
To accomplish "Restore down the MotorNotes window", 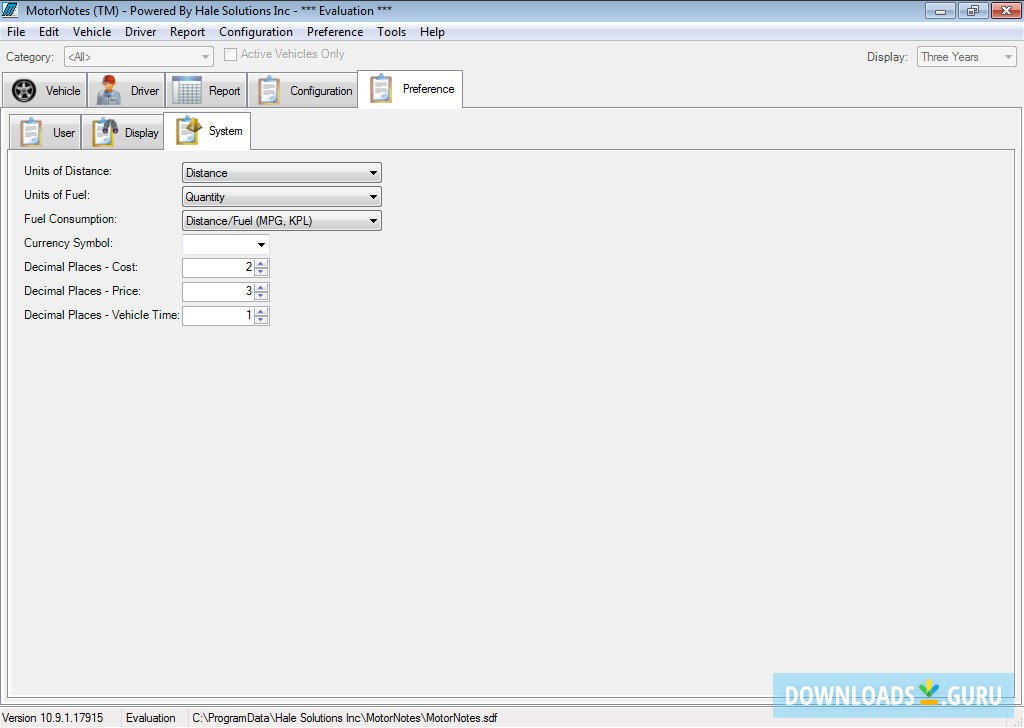I will [973, 10].
